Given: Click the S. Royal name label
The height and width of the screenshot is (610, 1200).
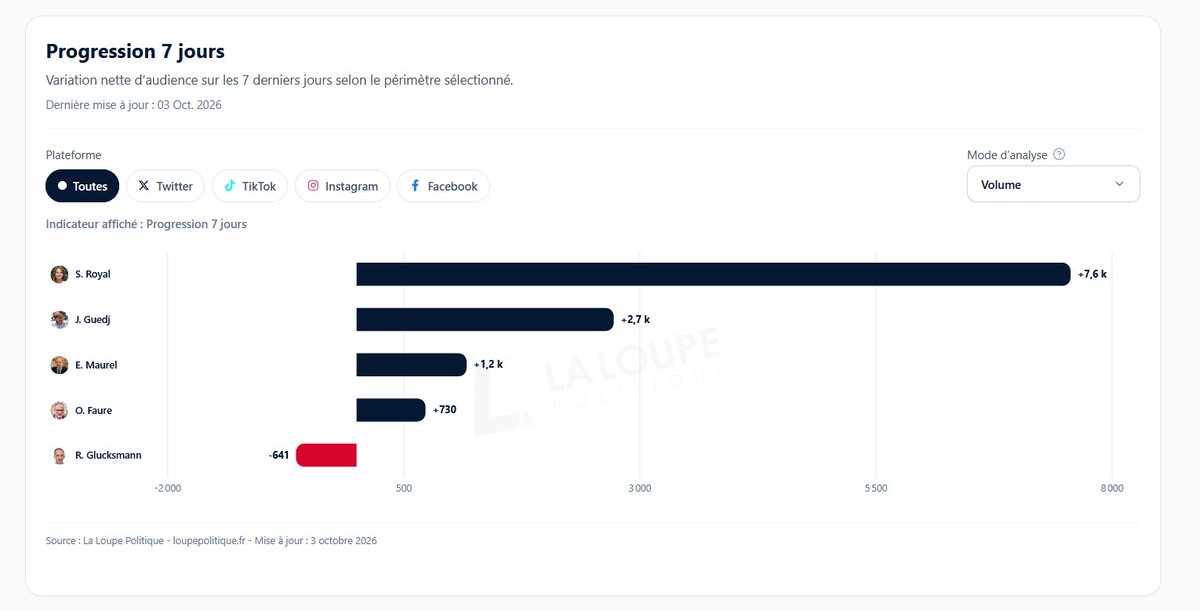Looking at the screenshot, I should [93, 274].
